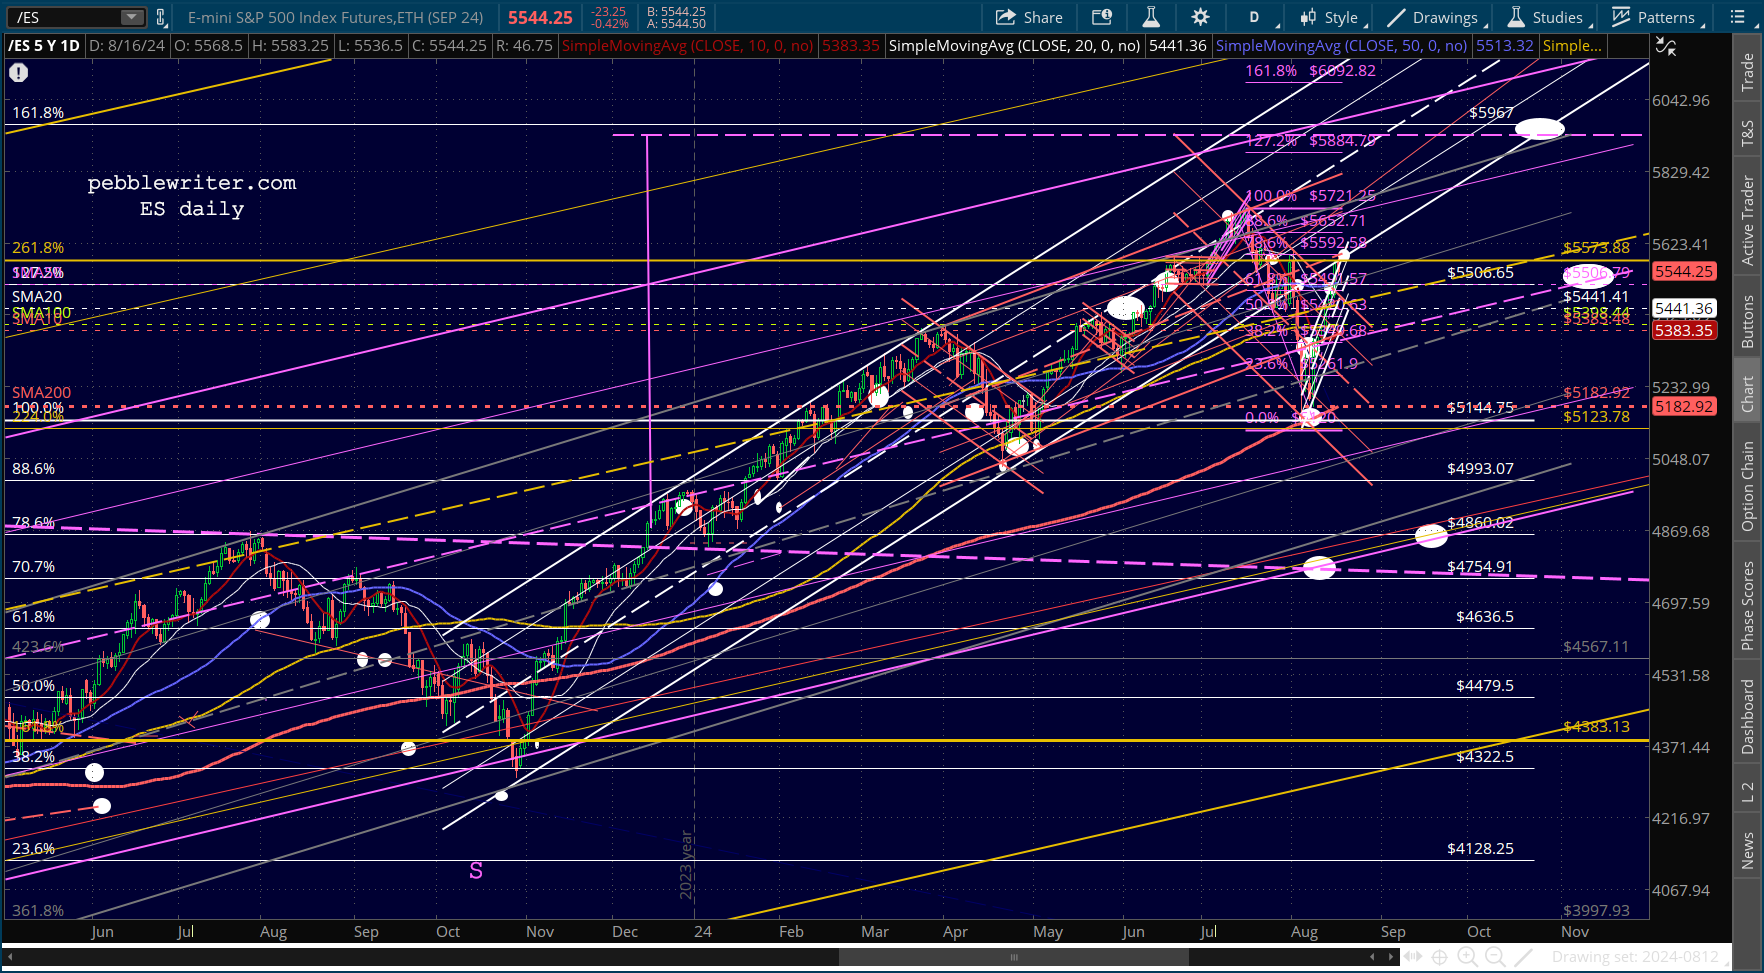Image resolution: width=1764 pixels, height=973 pixels.
Task: Click the horizontal expand arrows icon
Action: 1412,957
